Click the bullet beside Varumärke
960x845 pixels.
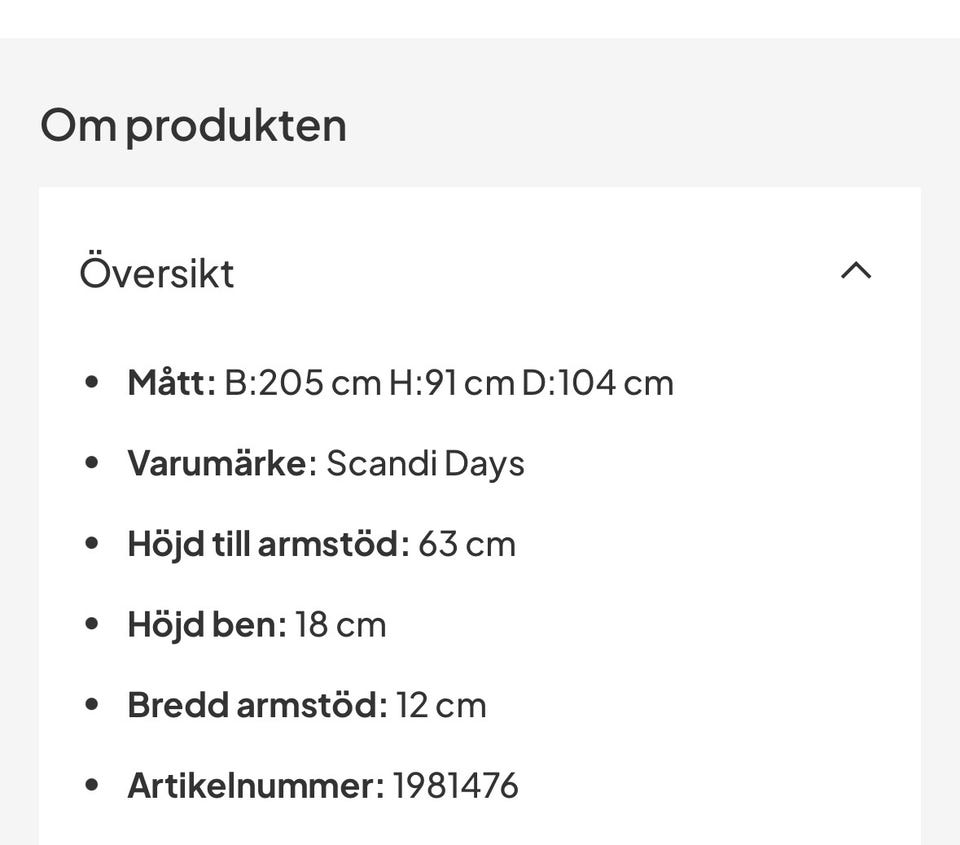point(93,462)
